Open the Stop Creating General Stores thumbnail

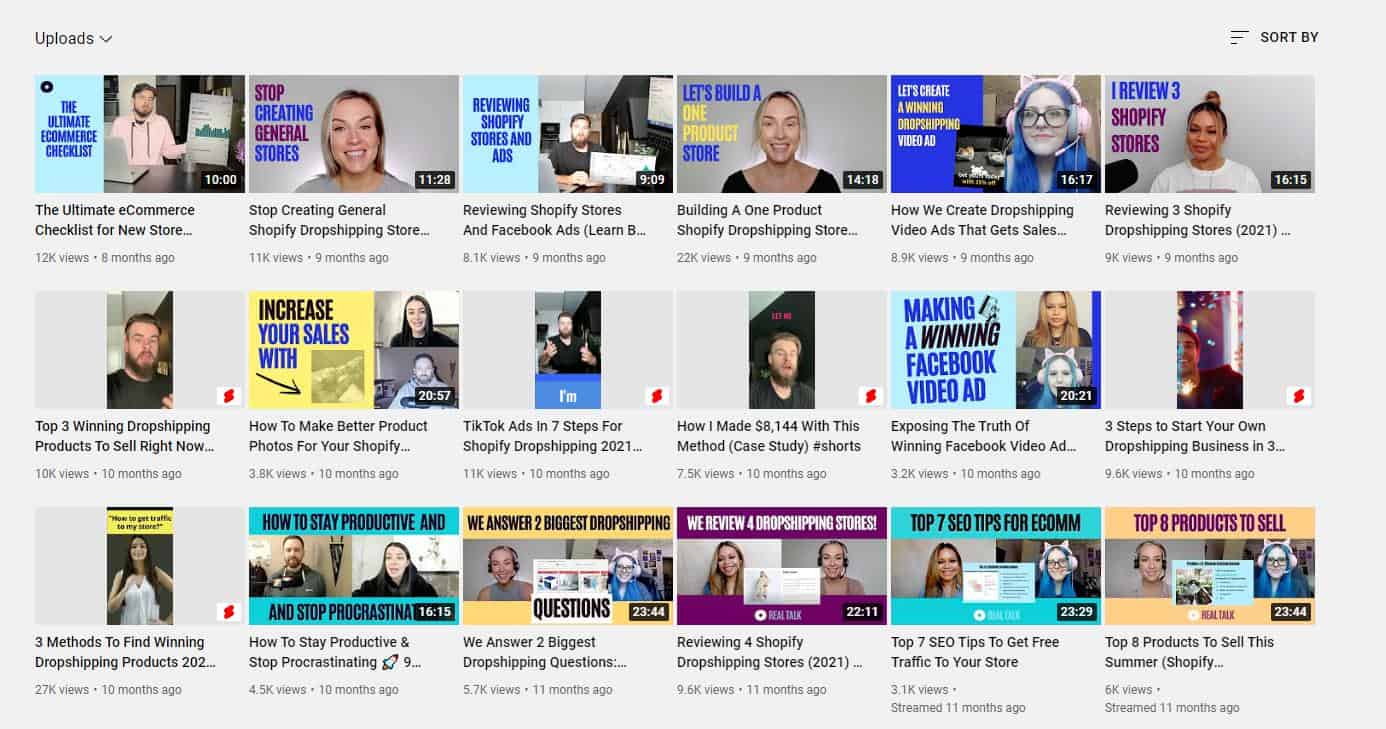click(x=354, y=134)
